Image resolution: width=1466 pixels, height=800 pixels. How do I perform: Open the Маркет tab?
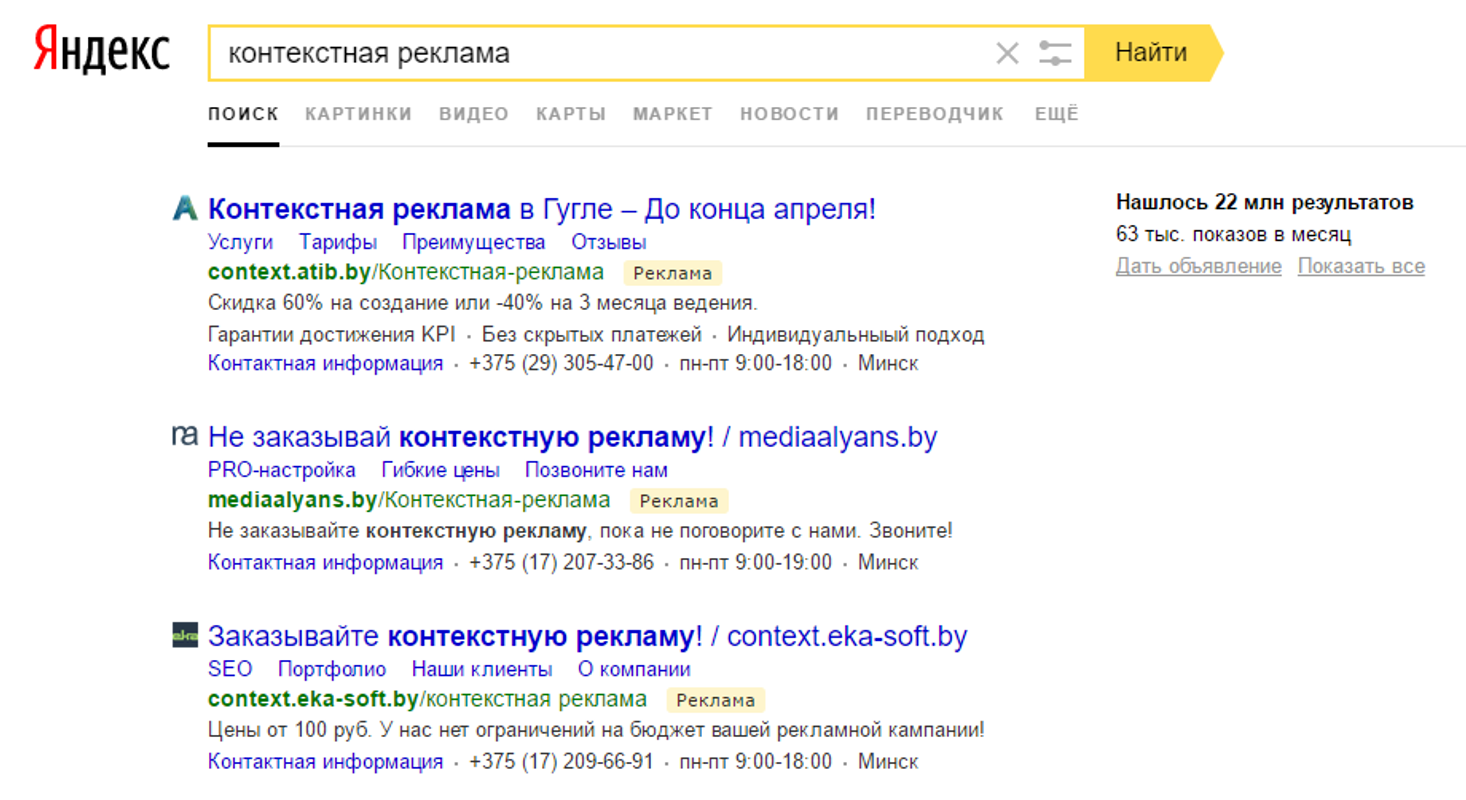[673, 114]
